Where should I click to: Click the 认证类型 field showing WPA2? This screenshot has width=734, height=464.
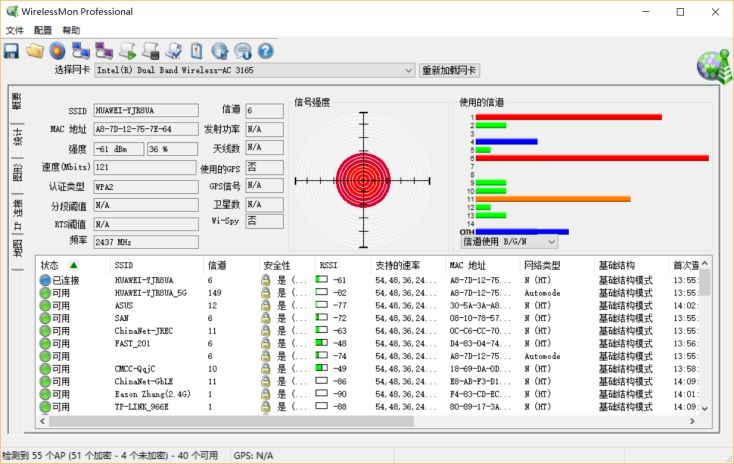pyautogui.click(x=146, y=187)
